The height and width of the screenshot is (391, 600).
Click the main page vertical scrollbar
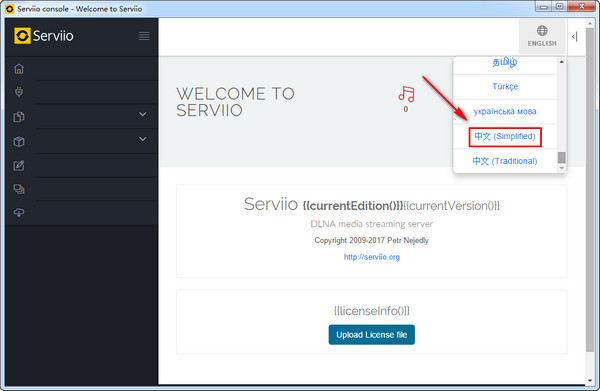click(x=590, y=189)
